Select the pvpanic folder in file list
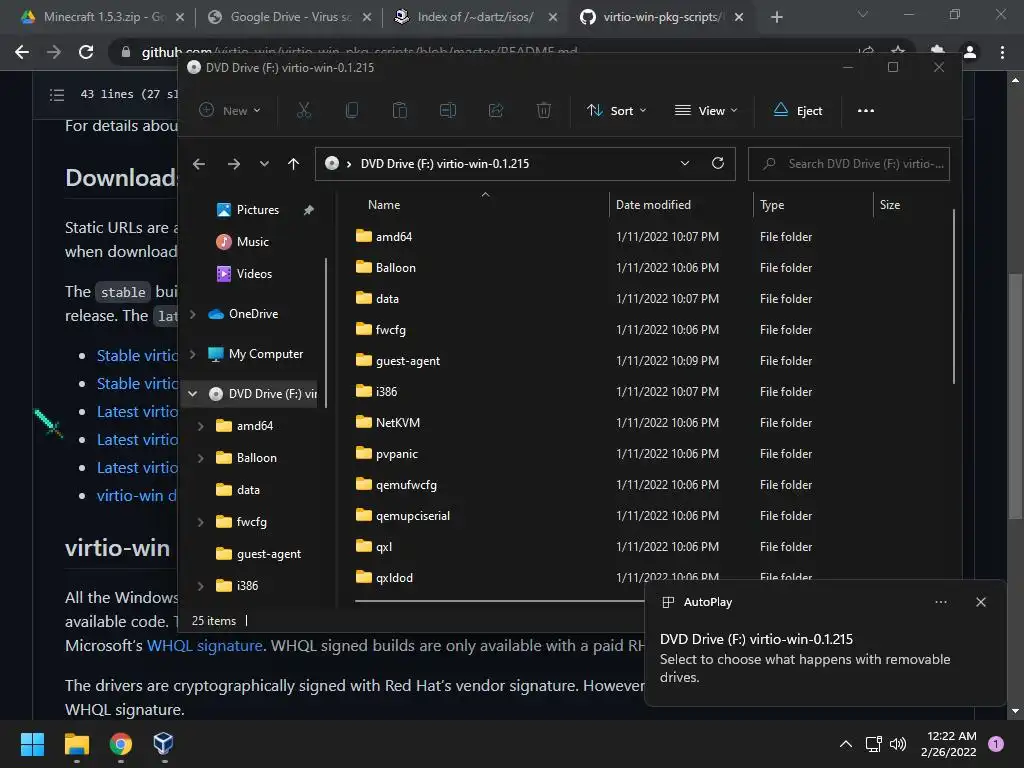 coord(387,454)
